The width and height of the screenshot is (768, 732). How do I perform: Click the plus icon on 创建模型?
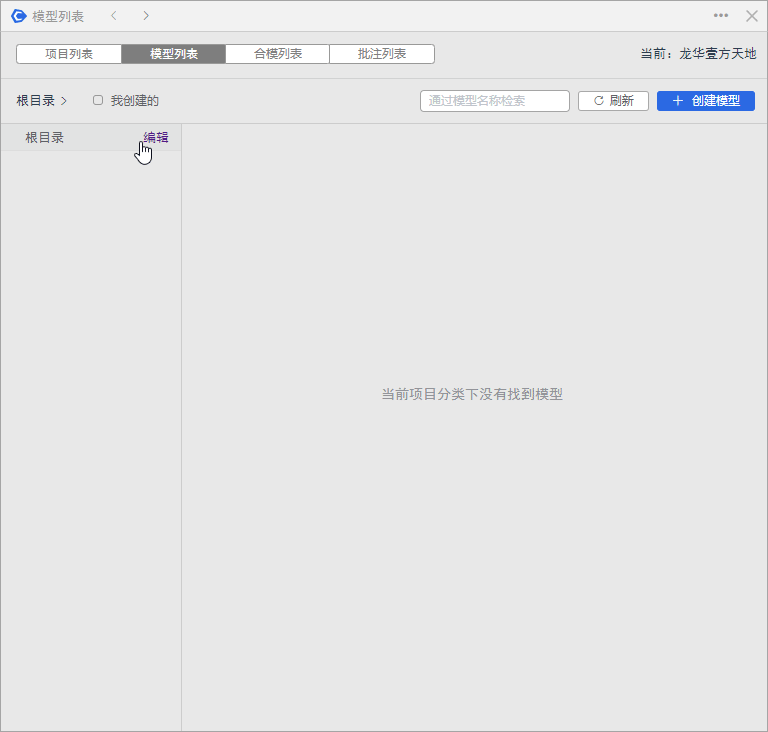tap(677, 101)
